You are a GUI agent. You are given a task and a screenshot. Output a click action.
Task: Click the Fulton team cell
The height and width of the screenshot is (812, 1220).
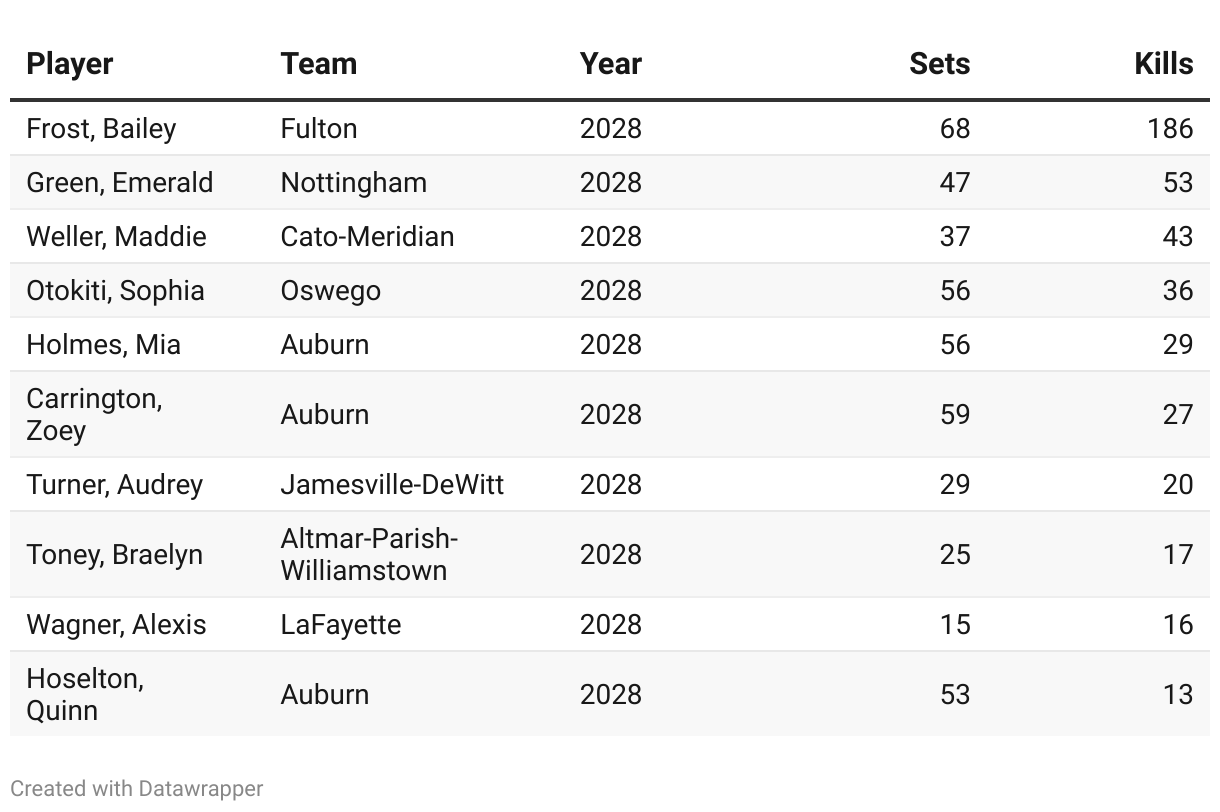point(318,129)
